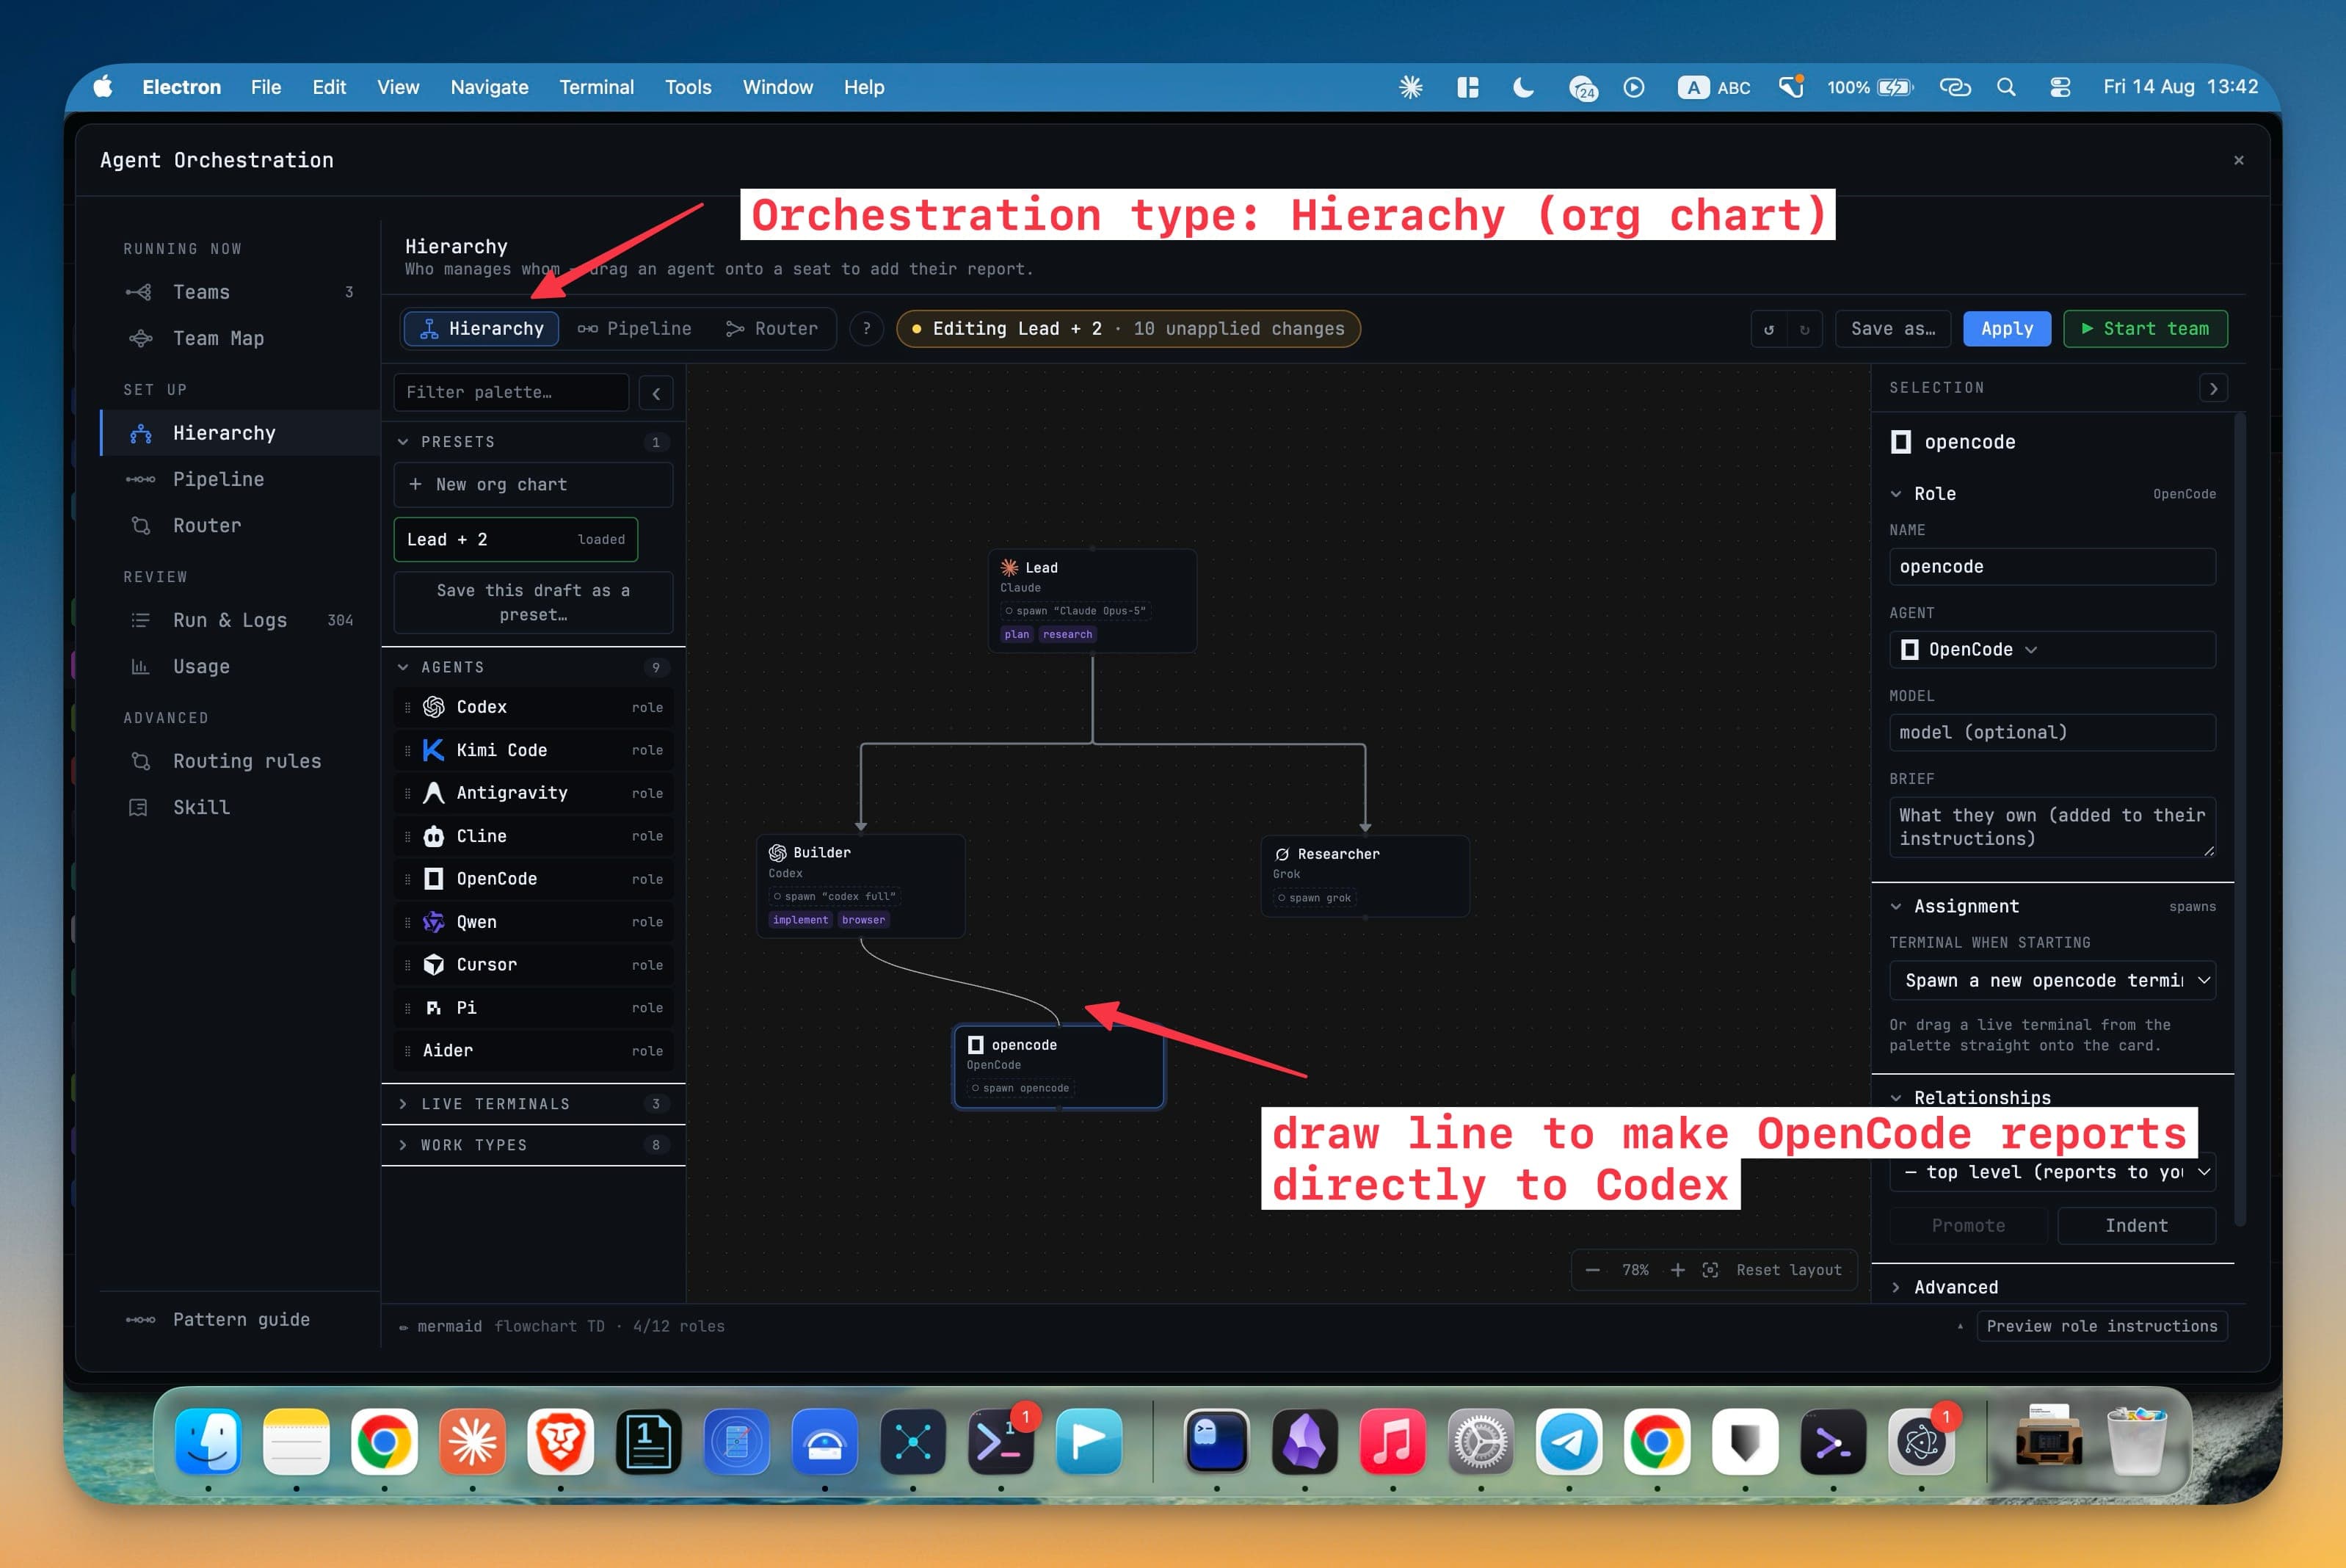2346x1568 pixels.
Task: Open the Terminal When Starting dropdown
Action: coord(2052,981)
